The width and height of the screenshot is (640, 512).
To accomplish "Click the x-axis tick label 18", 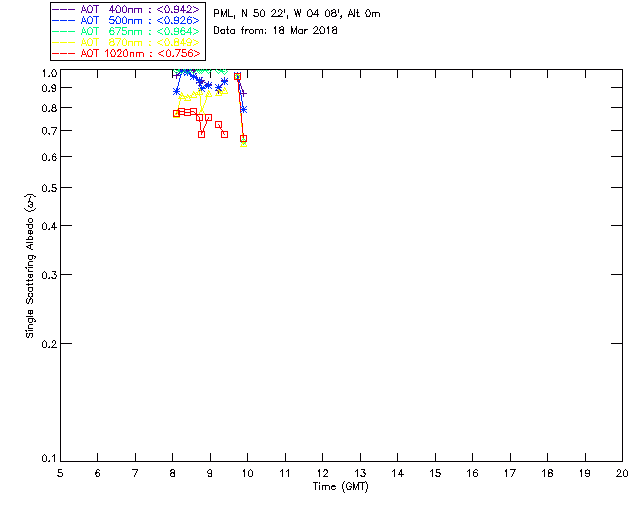I will point(547,473).
